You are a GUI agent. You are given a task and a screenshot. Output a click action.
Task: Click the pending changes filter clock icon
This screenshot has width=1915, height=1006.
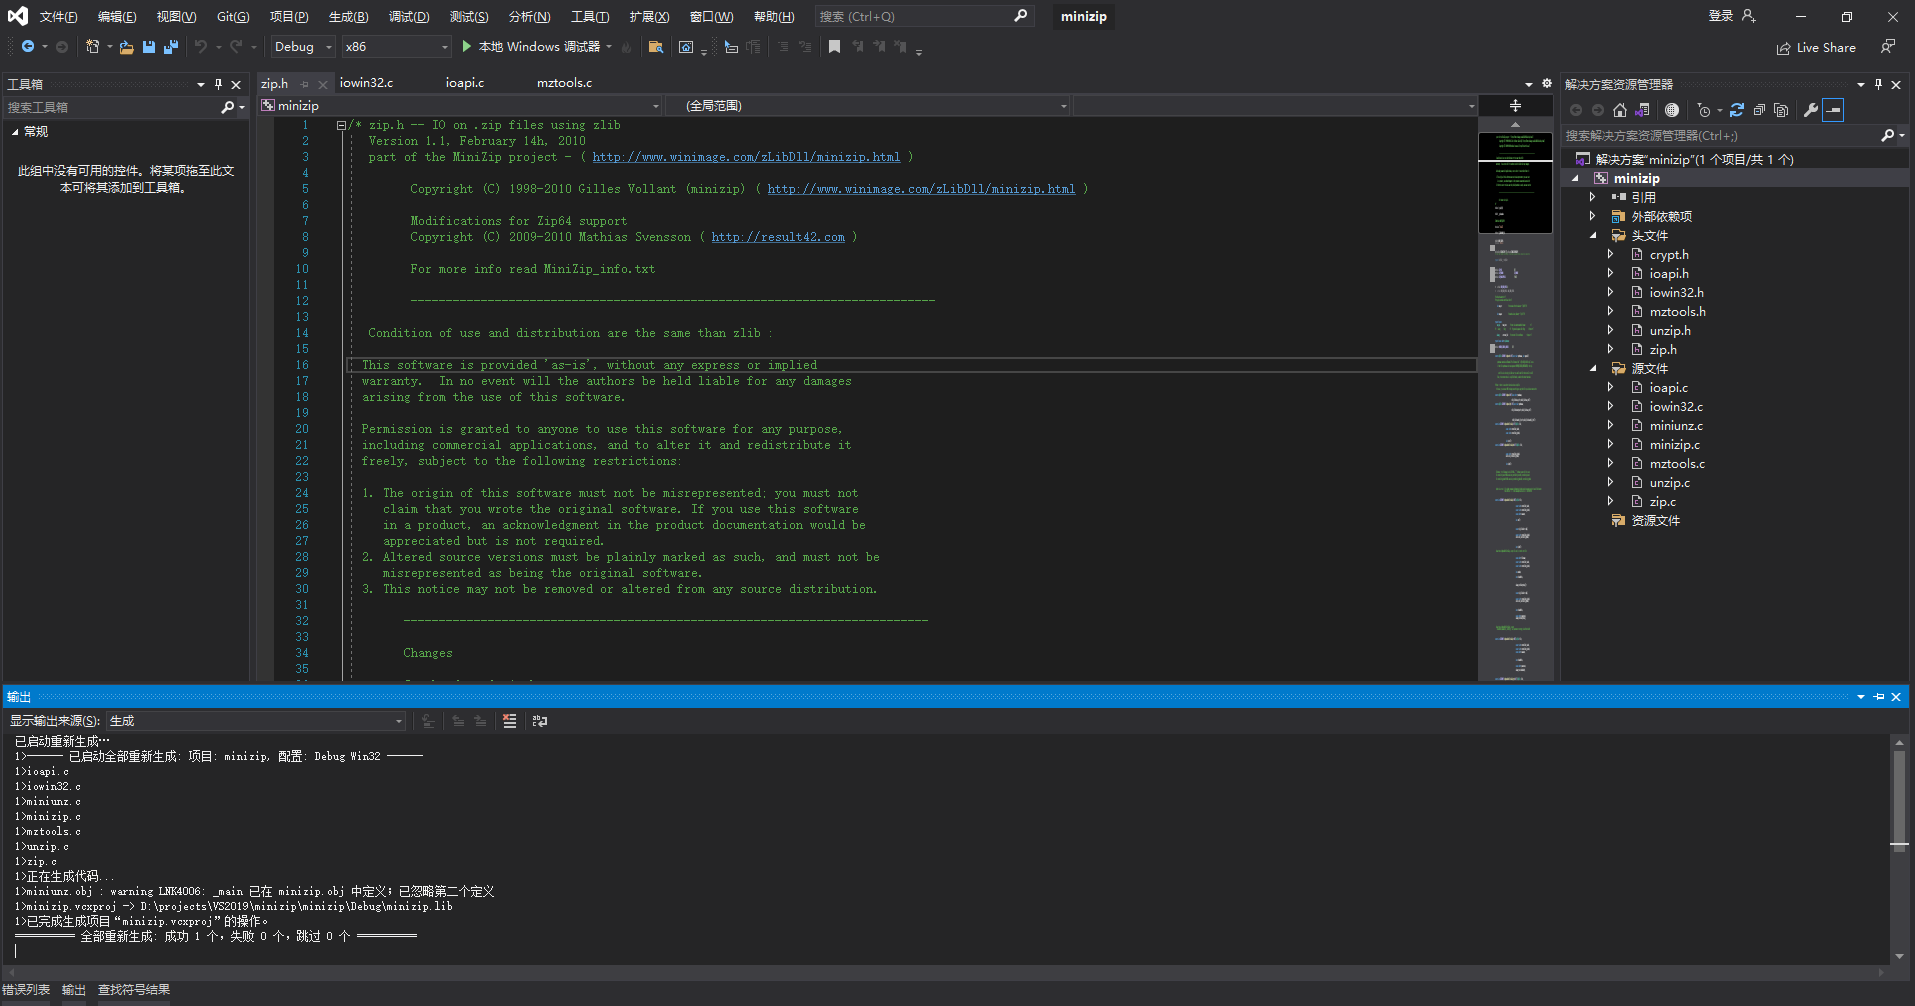tap(1704, 110)
